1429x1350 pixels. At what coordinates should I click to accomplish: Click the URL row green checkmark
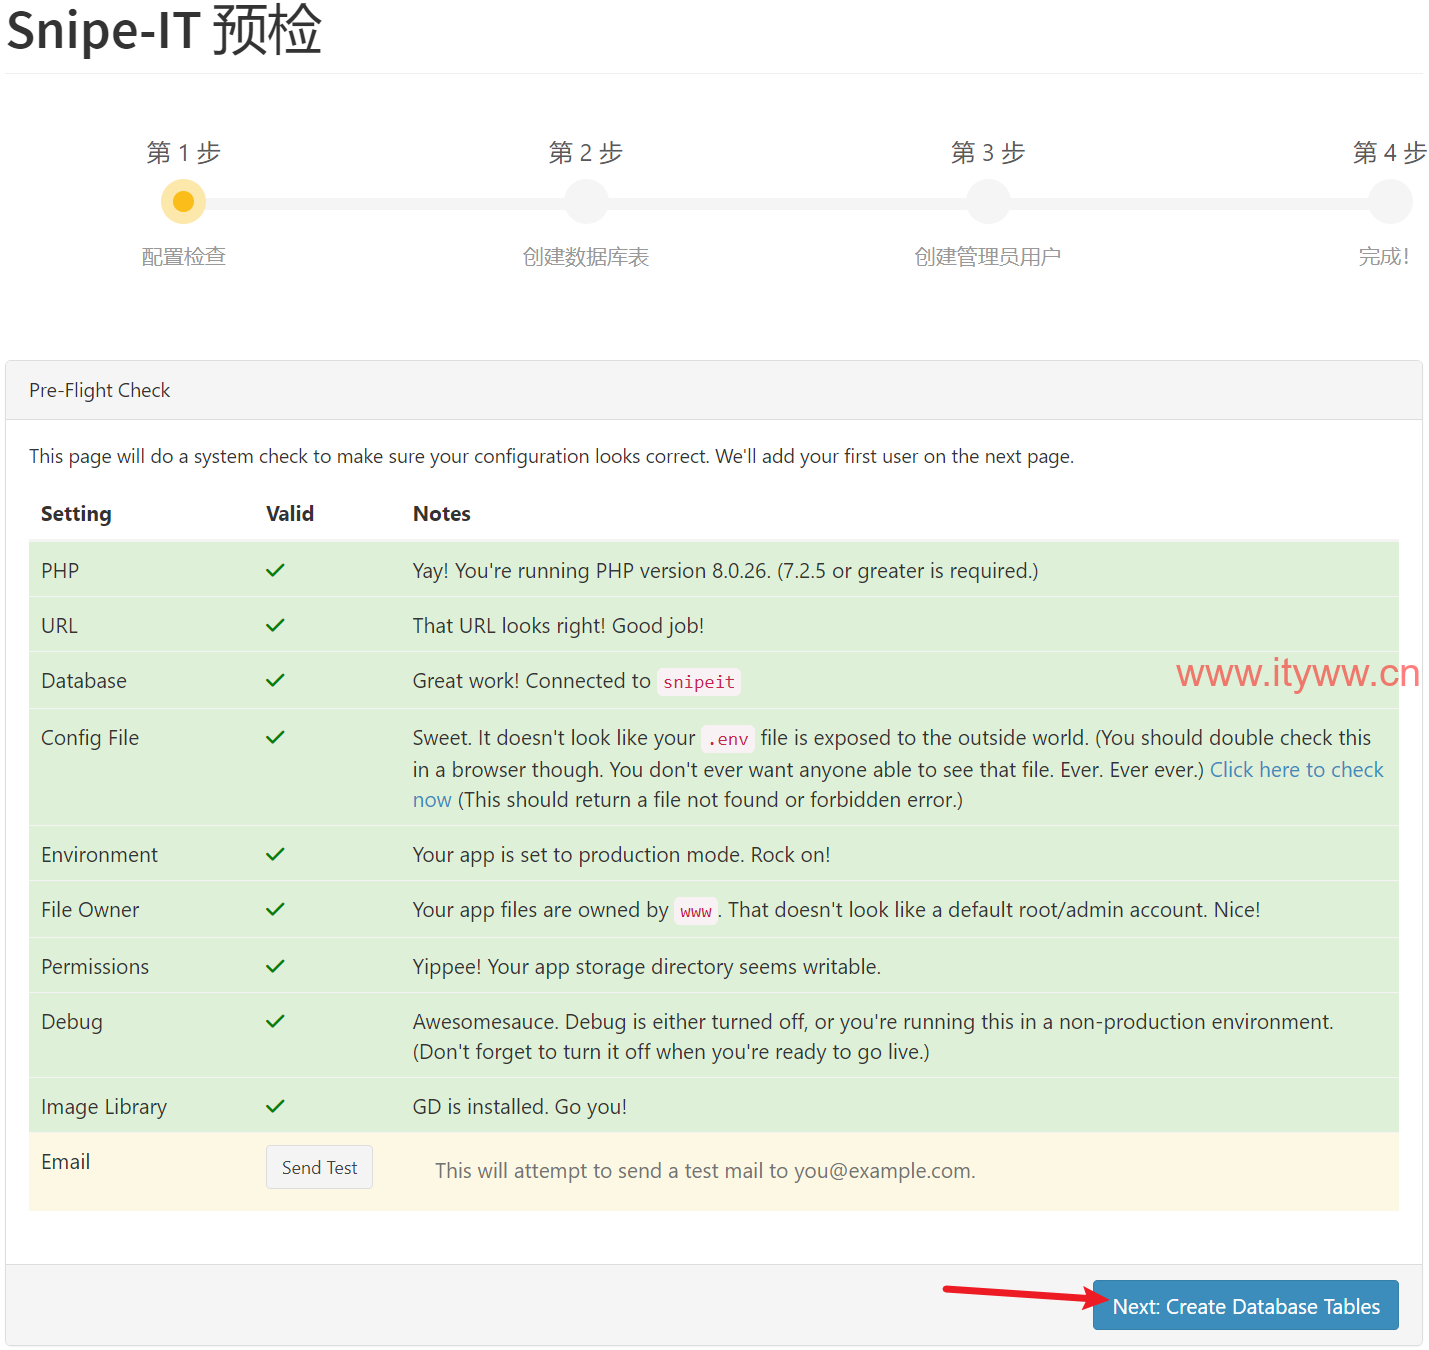275,625
